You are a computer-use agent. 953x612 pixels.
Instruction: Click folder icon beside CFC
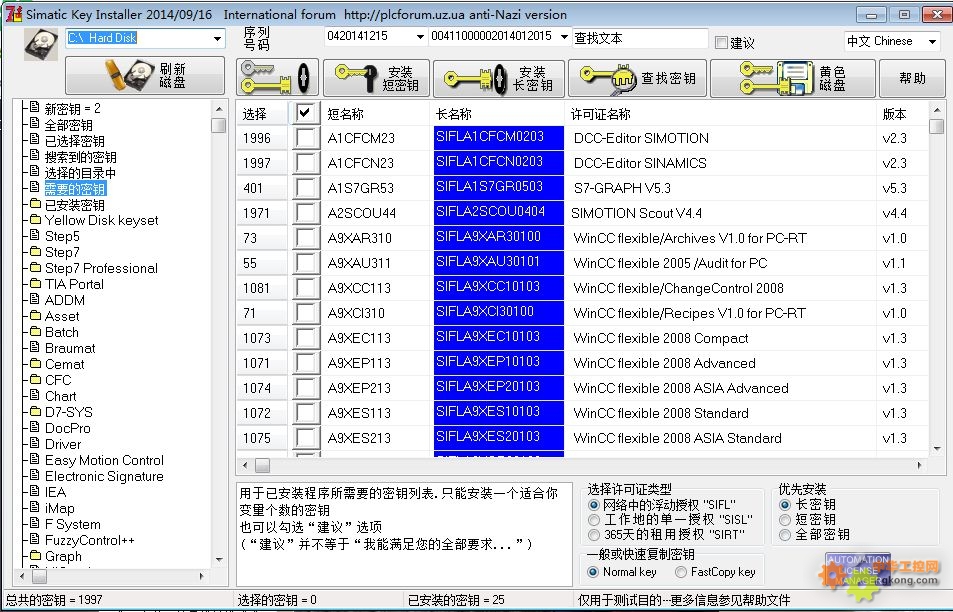[35, 379]
